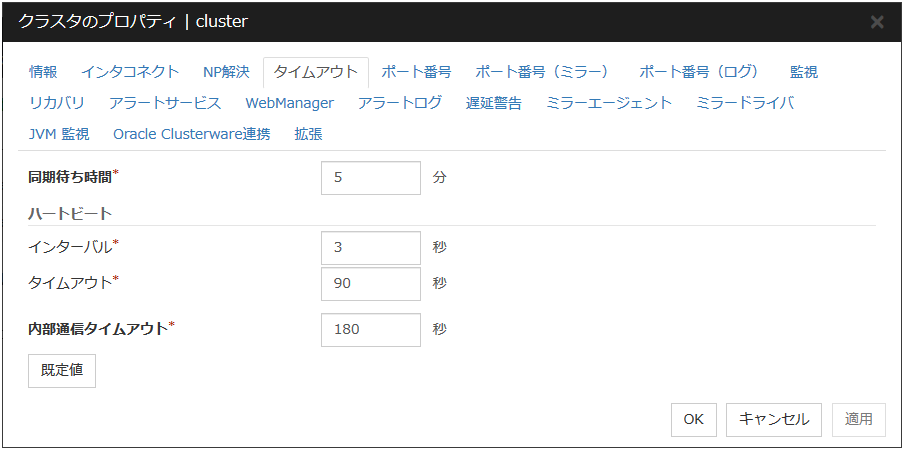Open Oracle Clusterware連携 tab
The height and width of the screenshot is (450, 904).
click(x=191, y=134)
